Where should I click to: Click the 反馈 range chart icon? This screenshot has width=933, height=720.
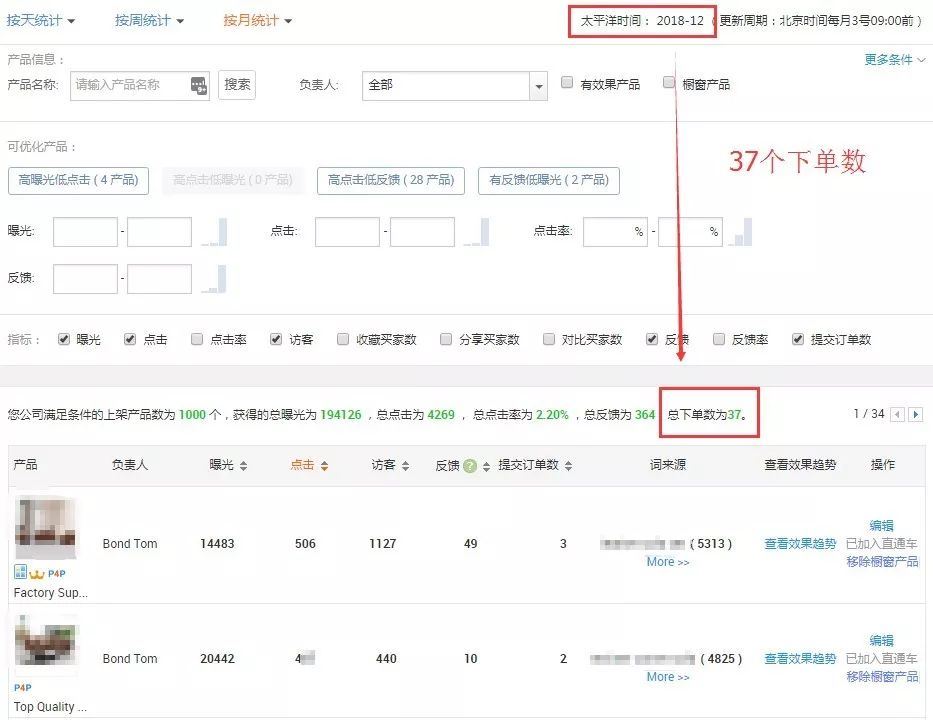pos(215,279)
